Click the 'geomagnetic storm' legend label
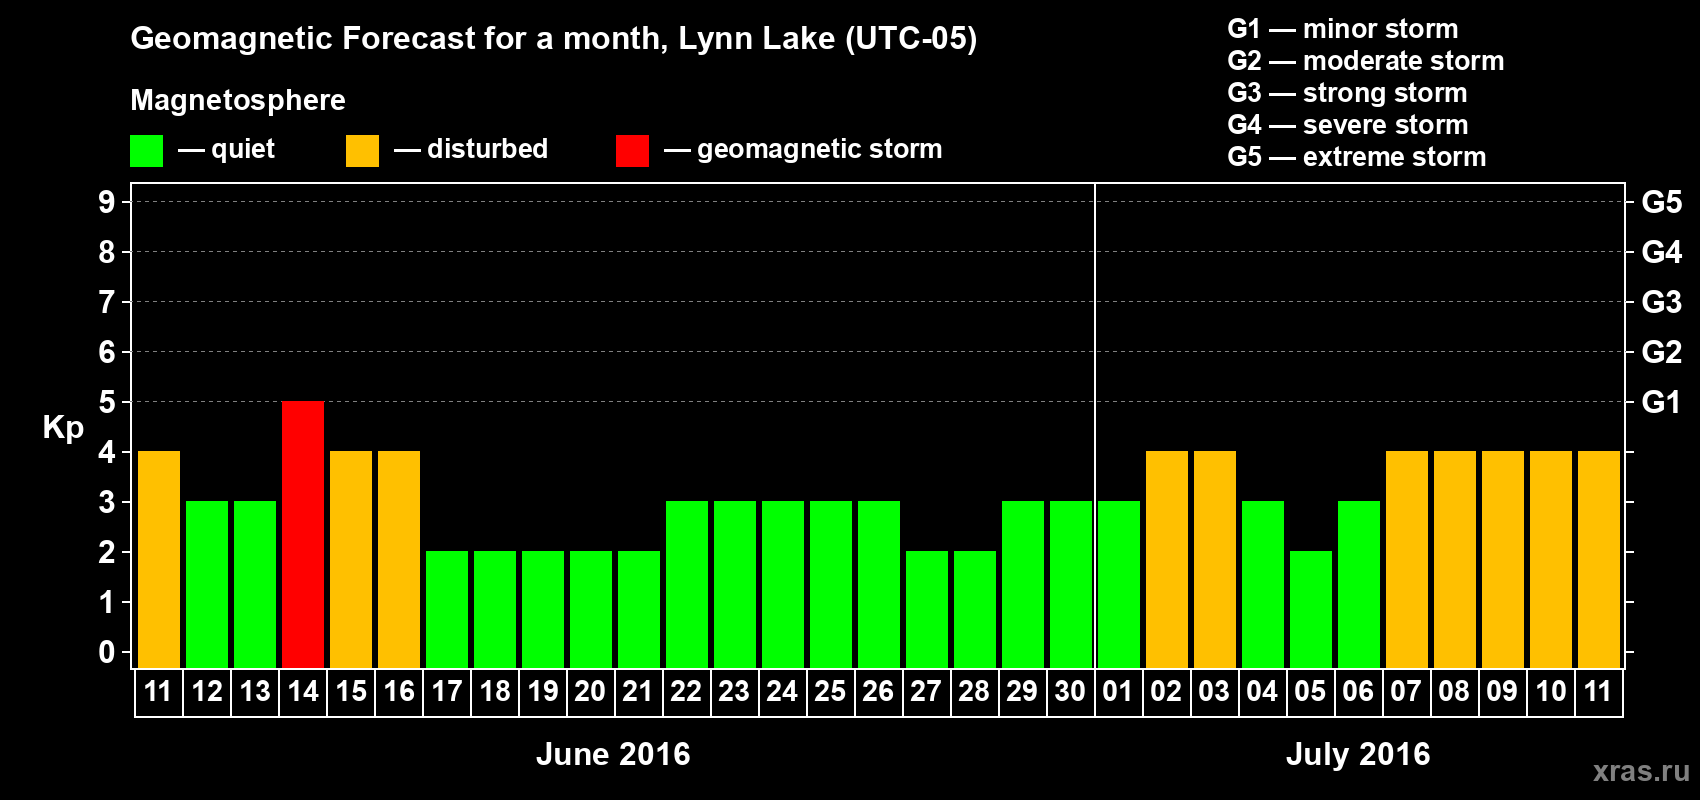Image resolution: width=1700 pixels, height=800 pixels. (x=820, y=150)
